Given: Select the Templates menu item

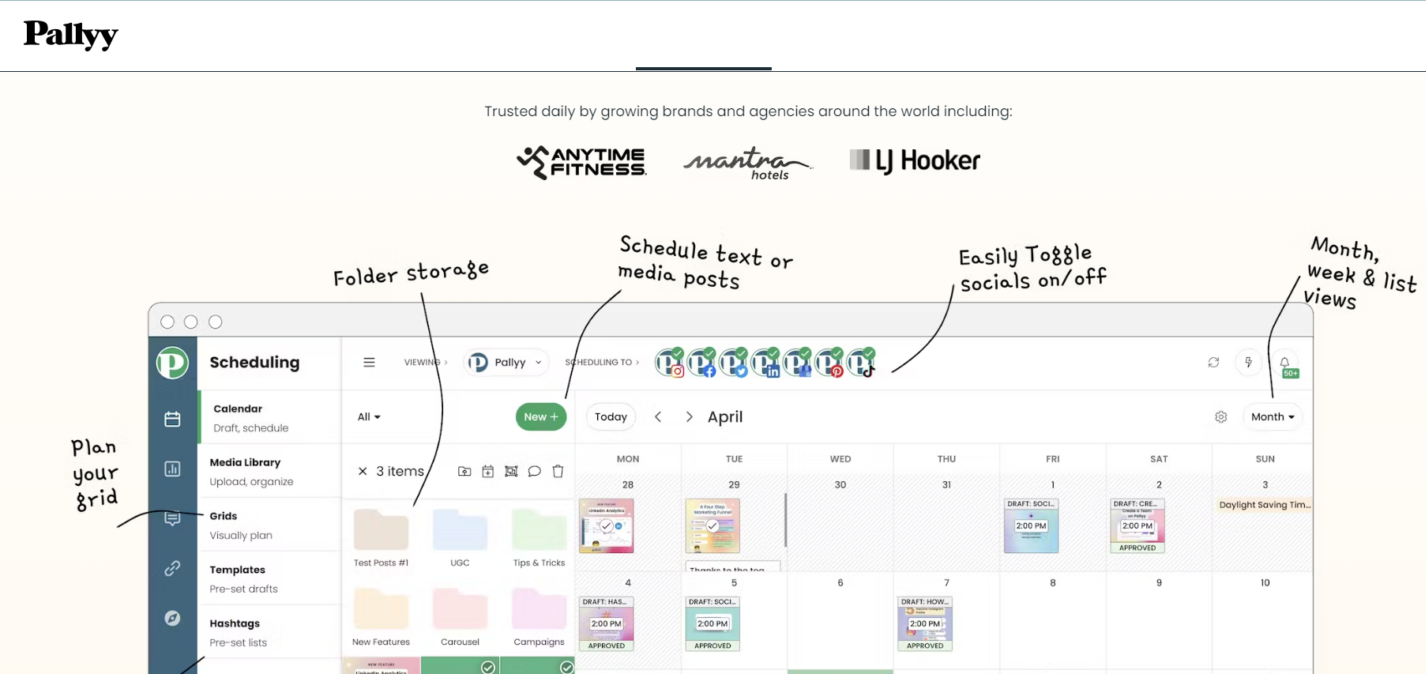Looking at the screenshot, I should coord(270,579).
